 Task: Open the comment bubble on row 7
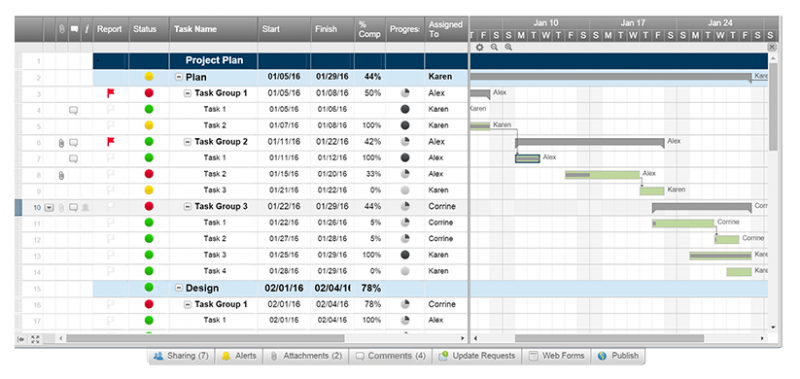[x=73, y=159]
